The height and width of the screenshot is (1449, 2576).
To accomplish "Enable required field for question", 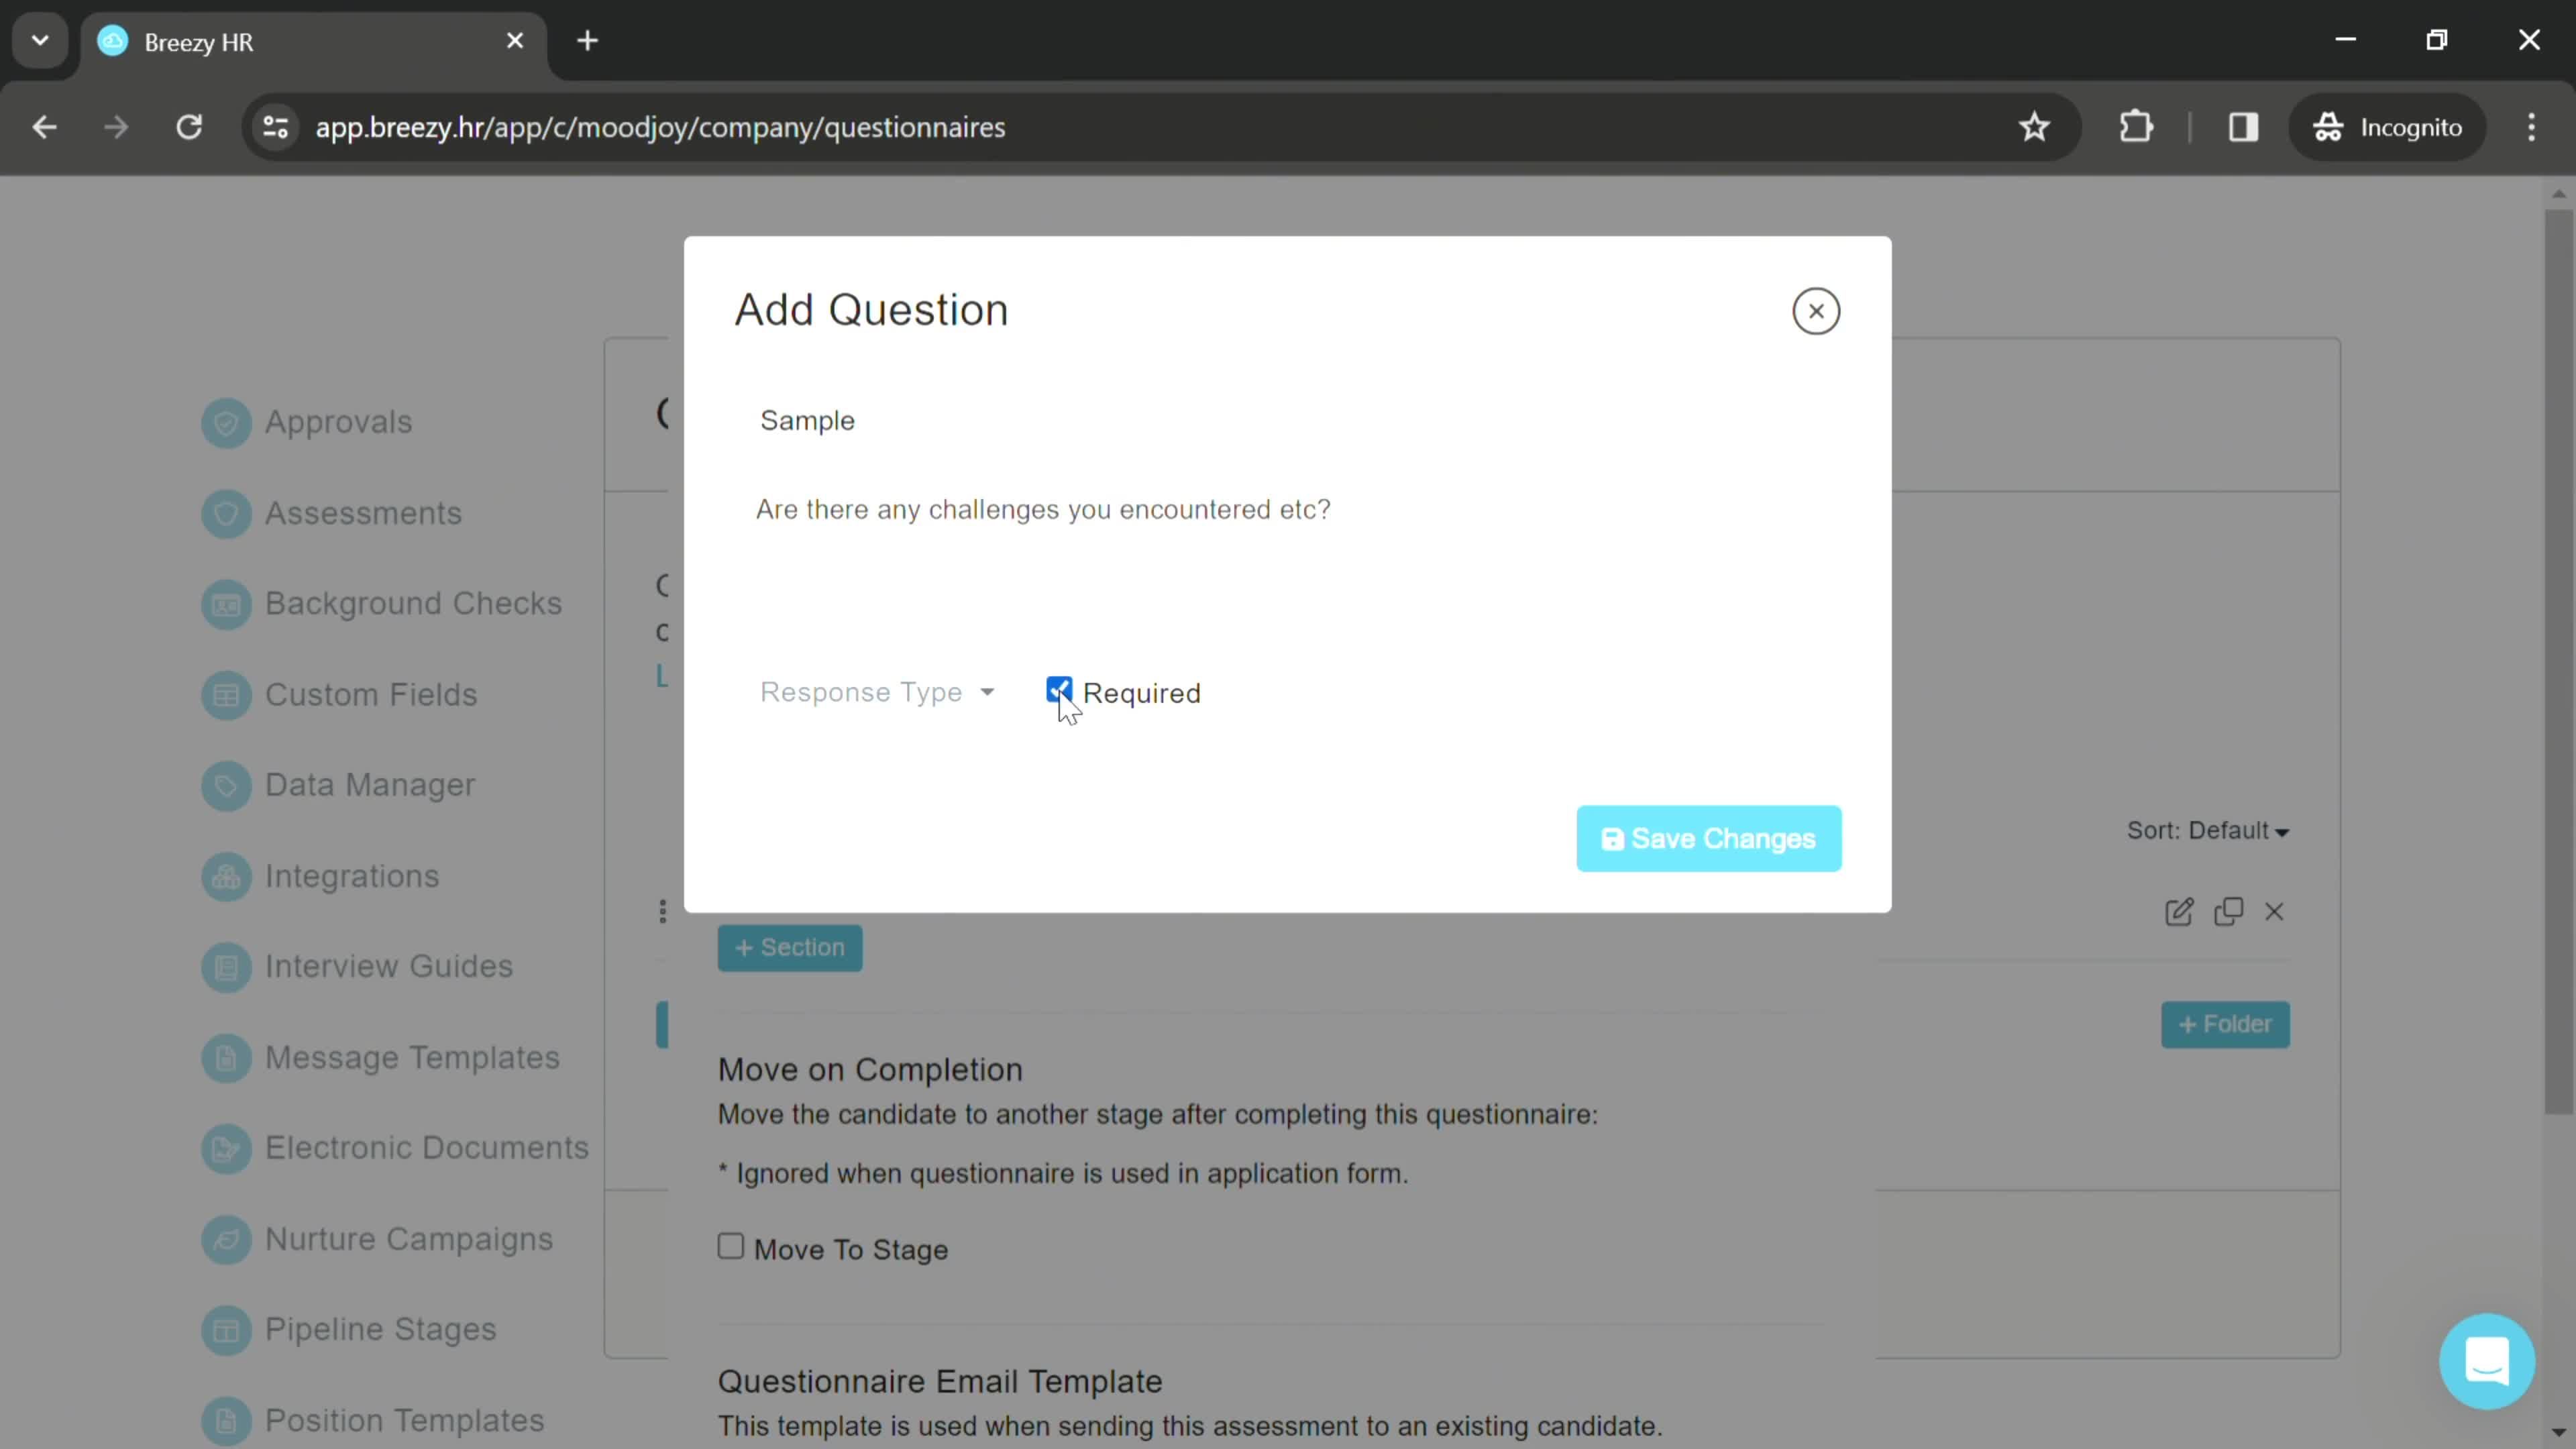I will click(x=1058, y=692).
